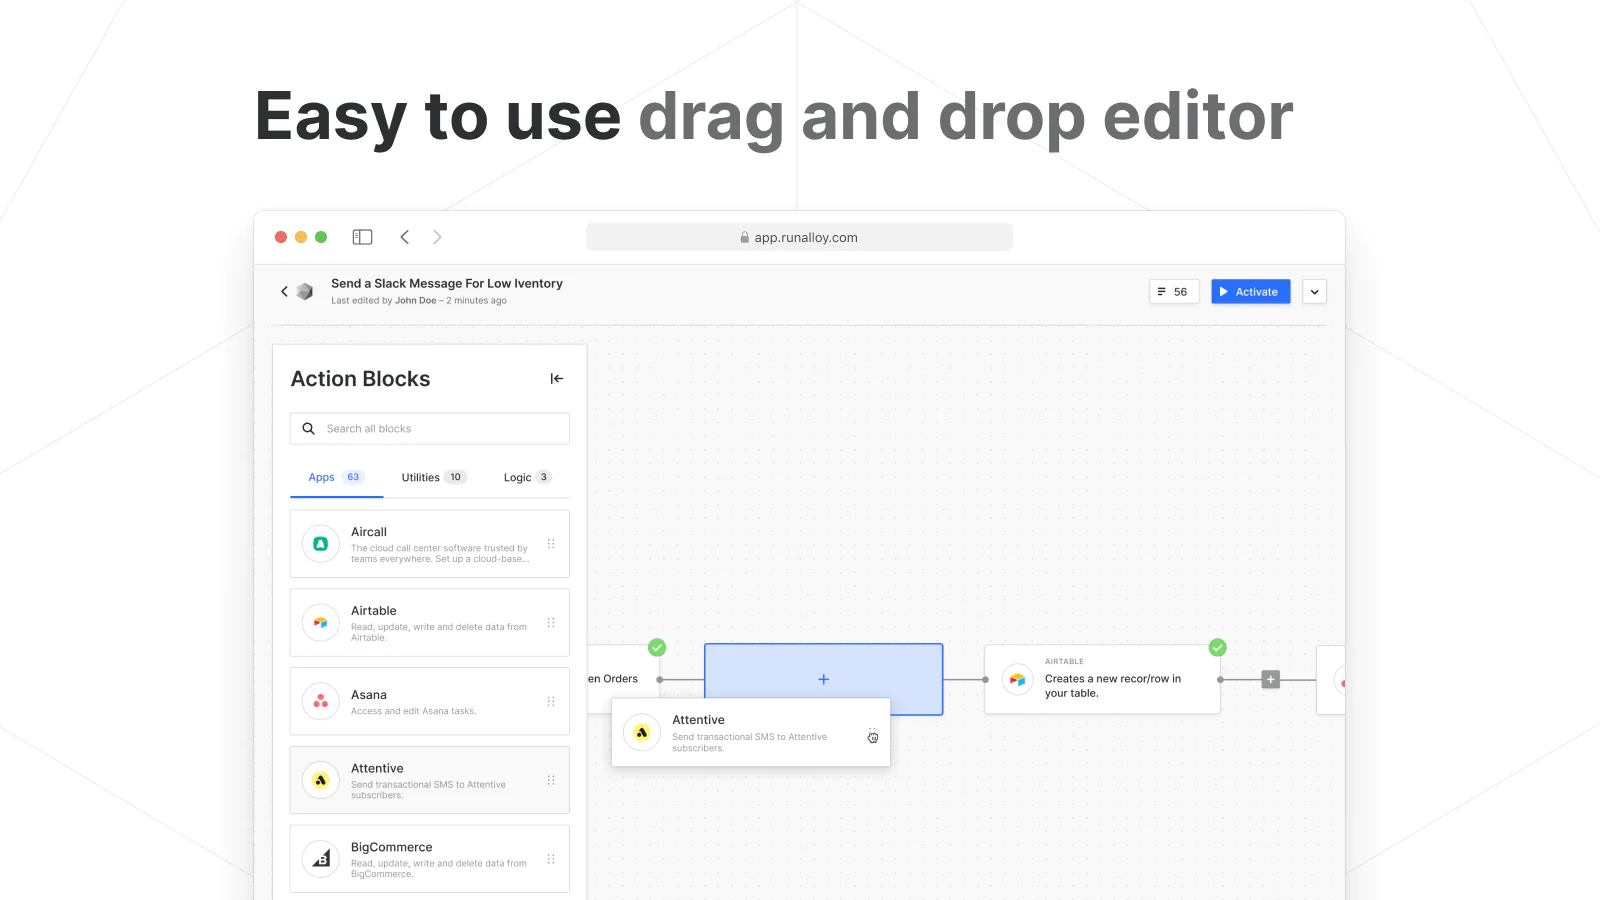This screenshot has width=1600, height=900.
Task: Click the gray plus connector after Airtable step
Action: 1271,680
